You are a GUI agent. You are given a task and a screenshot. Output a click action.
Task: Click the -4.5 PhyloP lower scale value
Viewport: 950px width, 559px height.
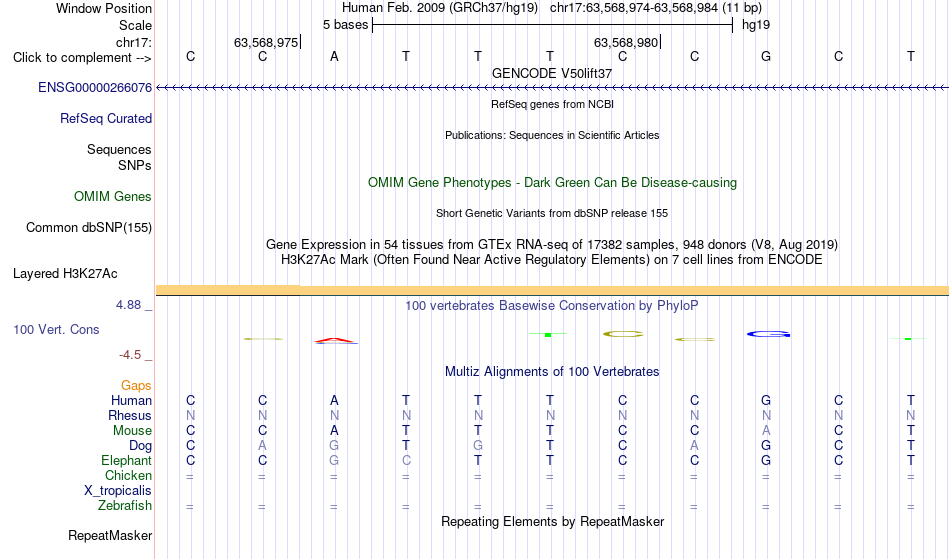[130, 355]
